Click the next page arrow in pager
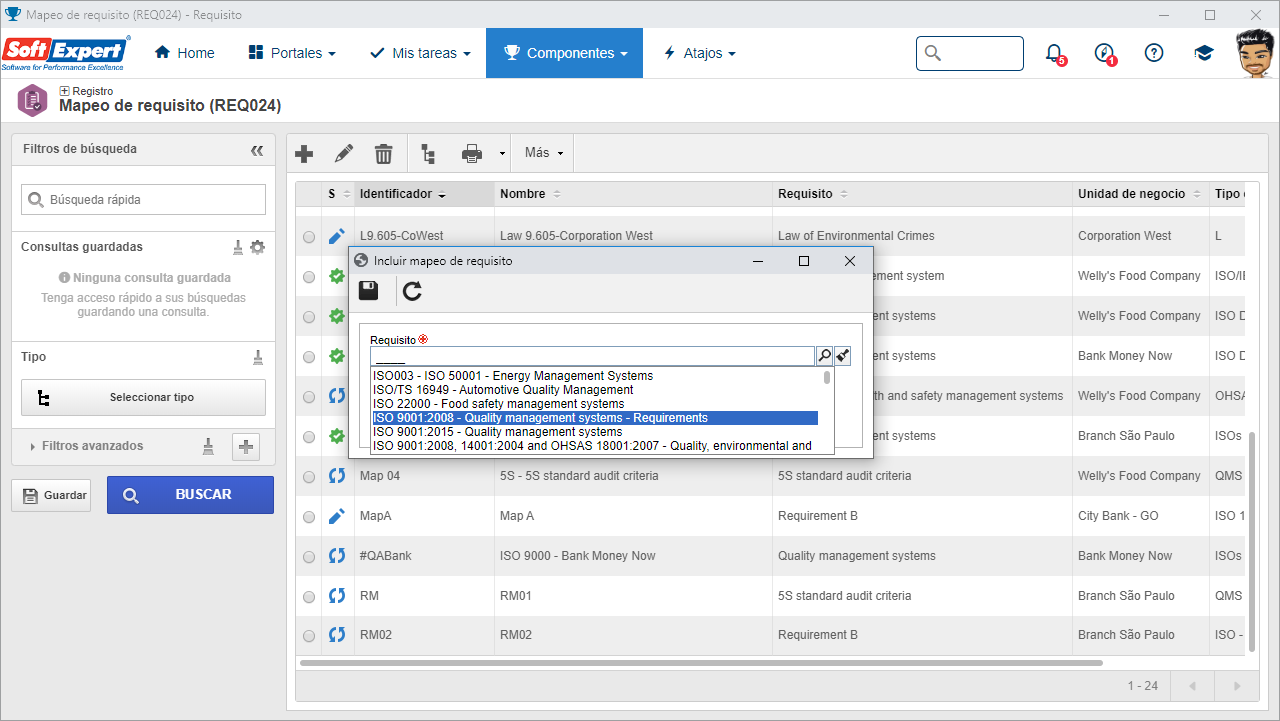The height and width of the screenshot is (721, 1280). pos(1237,686)
